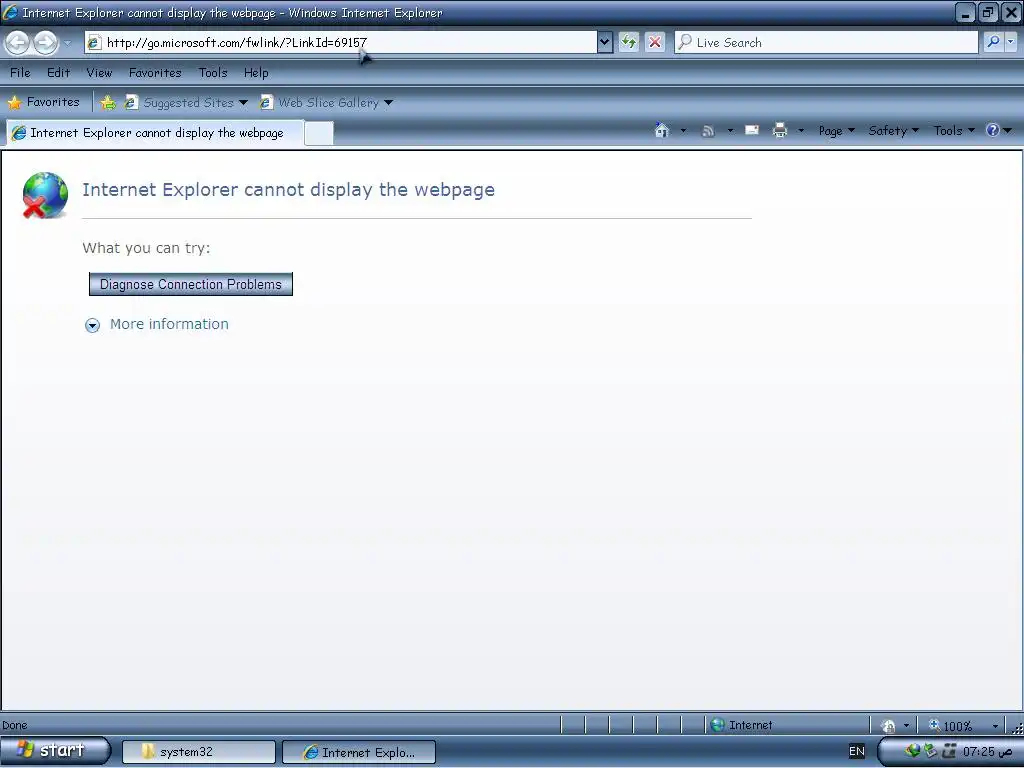Select the 'cannot display the webpage' tab
Viewport: 1024px width, 768px height.
155,133
